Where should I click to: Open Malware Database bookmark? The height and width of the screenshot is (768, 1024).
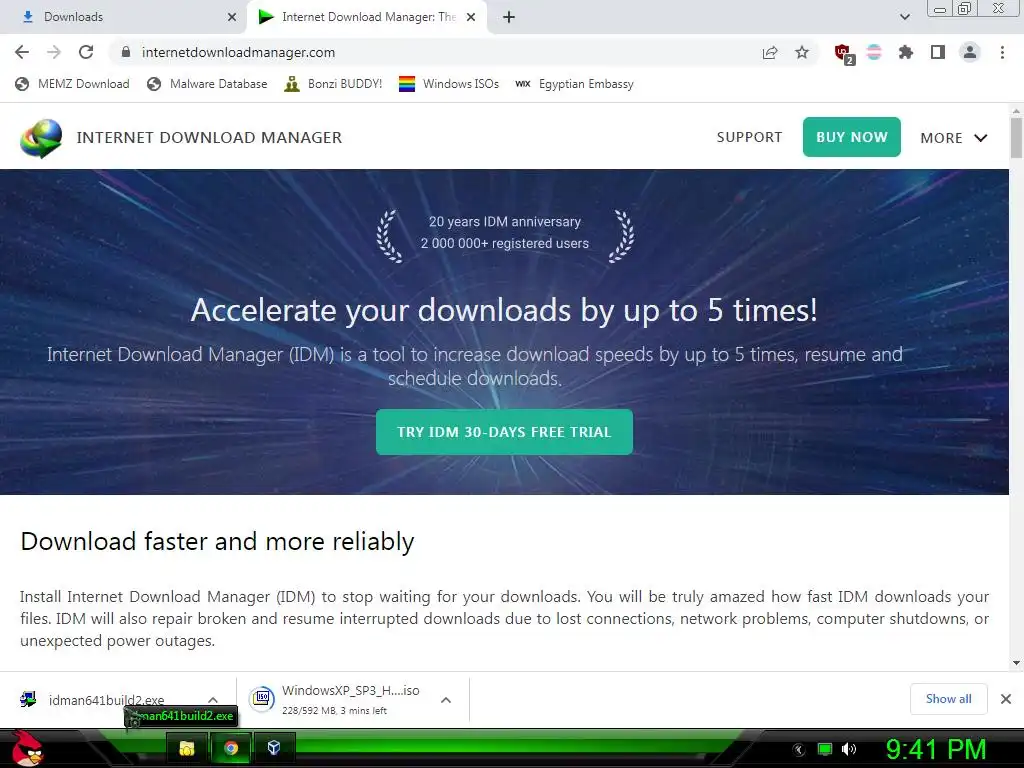207,84
